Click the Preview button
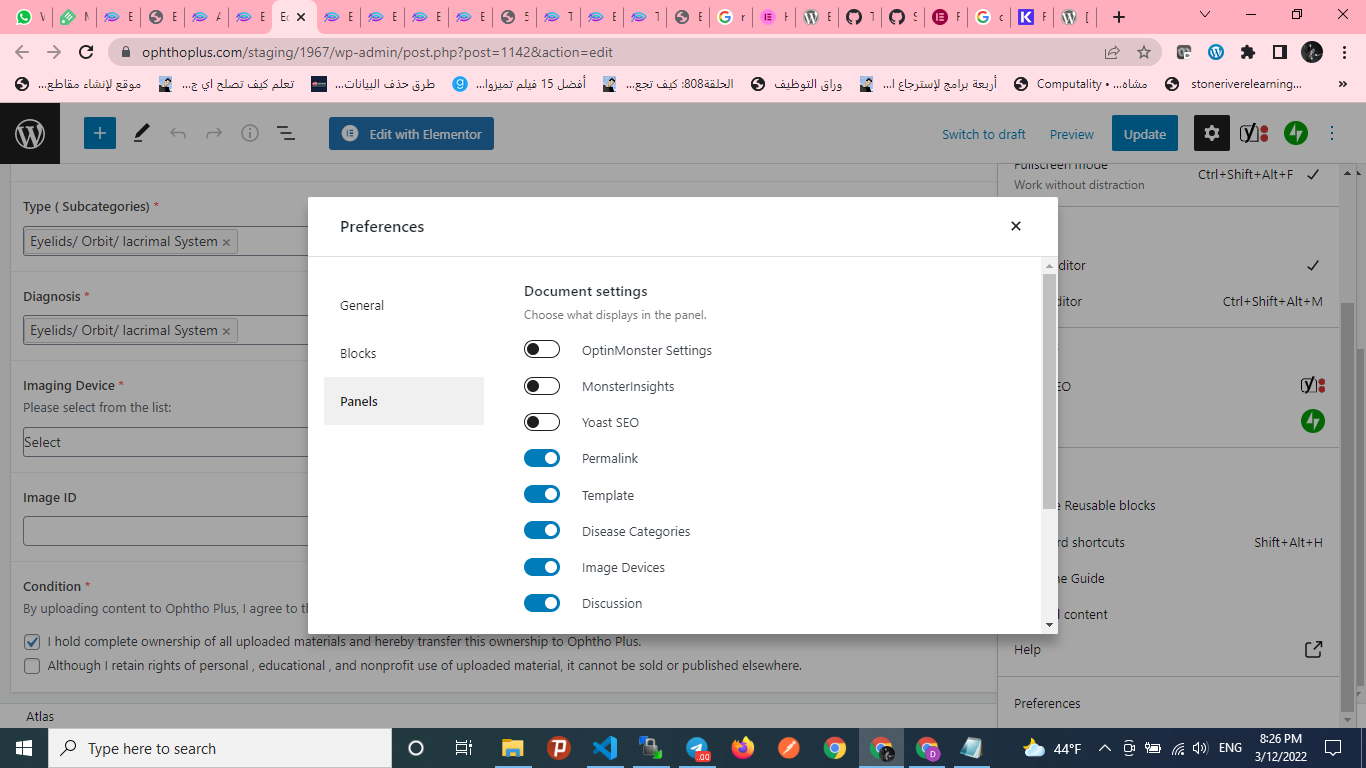 (1072, 134)
